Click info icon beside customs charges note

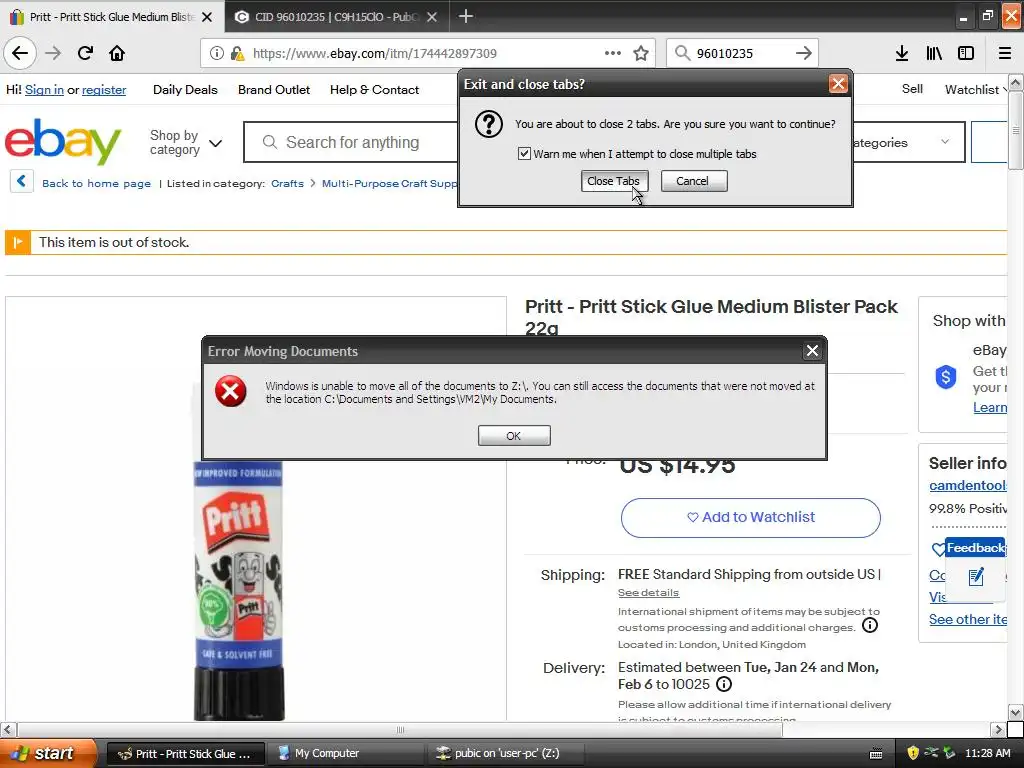click(869, 626)
